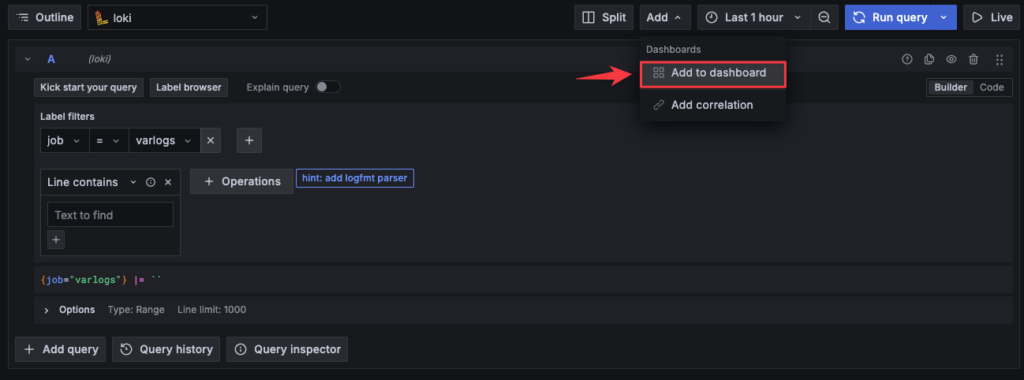Image resolution: width=1024 pixels, height=380 pixels.
Task: Open the equals operator dropdown
Action: (x=109, y=140)
